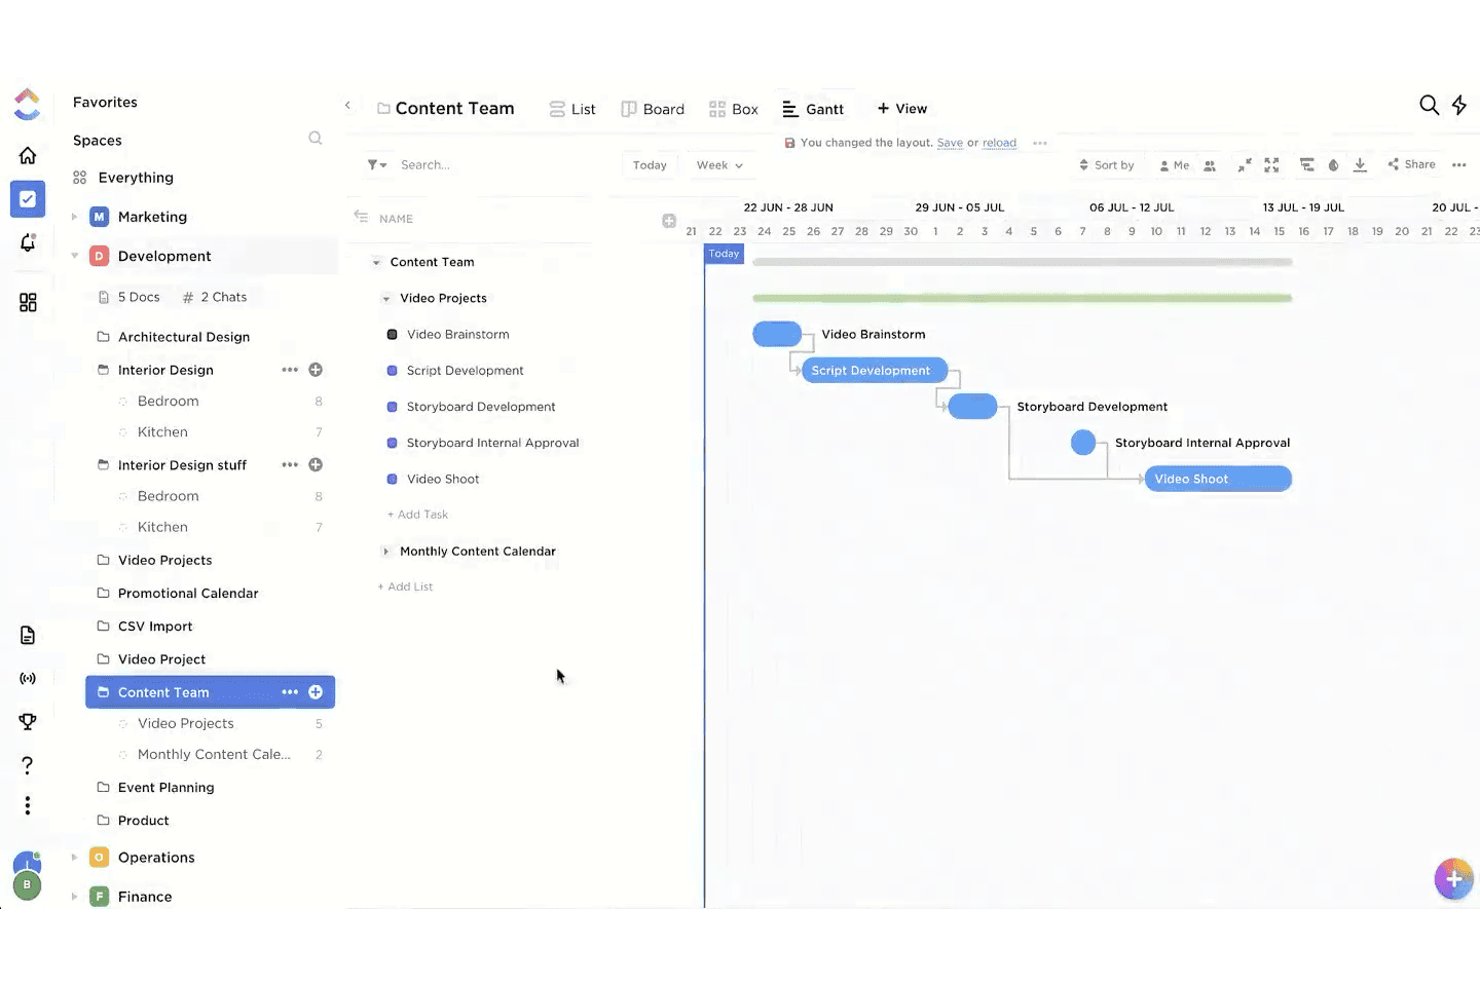Click the color scheme droplet icon
Image resolution: width=1480 pixels, height=987 pixels.
click(1333, 165)
